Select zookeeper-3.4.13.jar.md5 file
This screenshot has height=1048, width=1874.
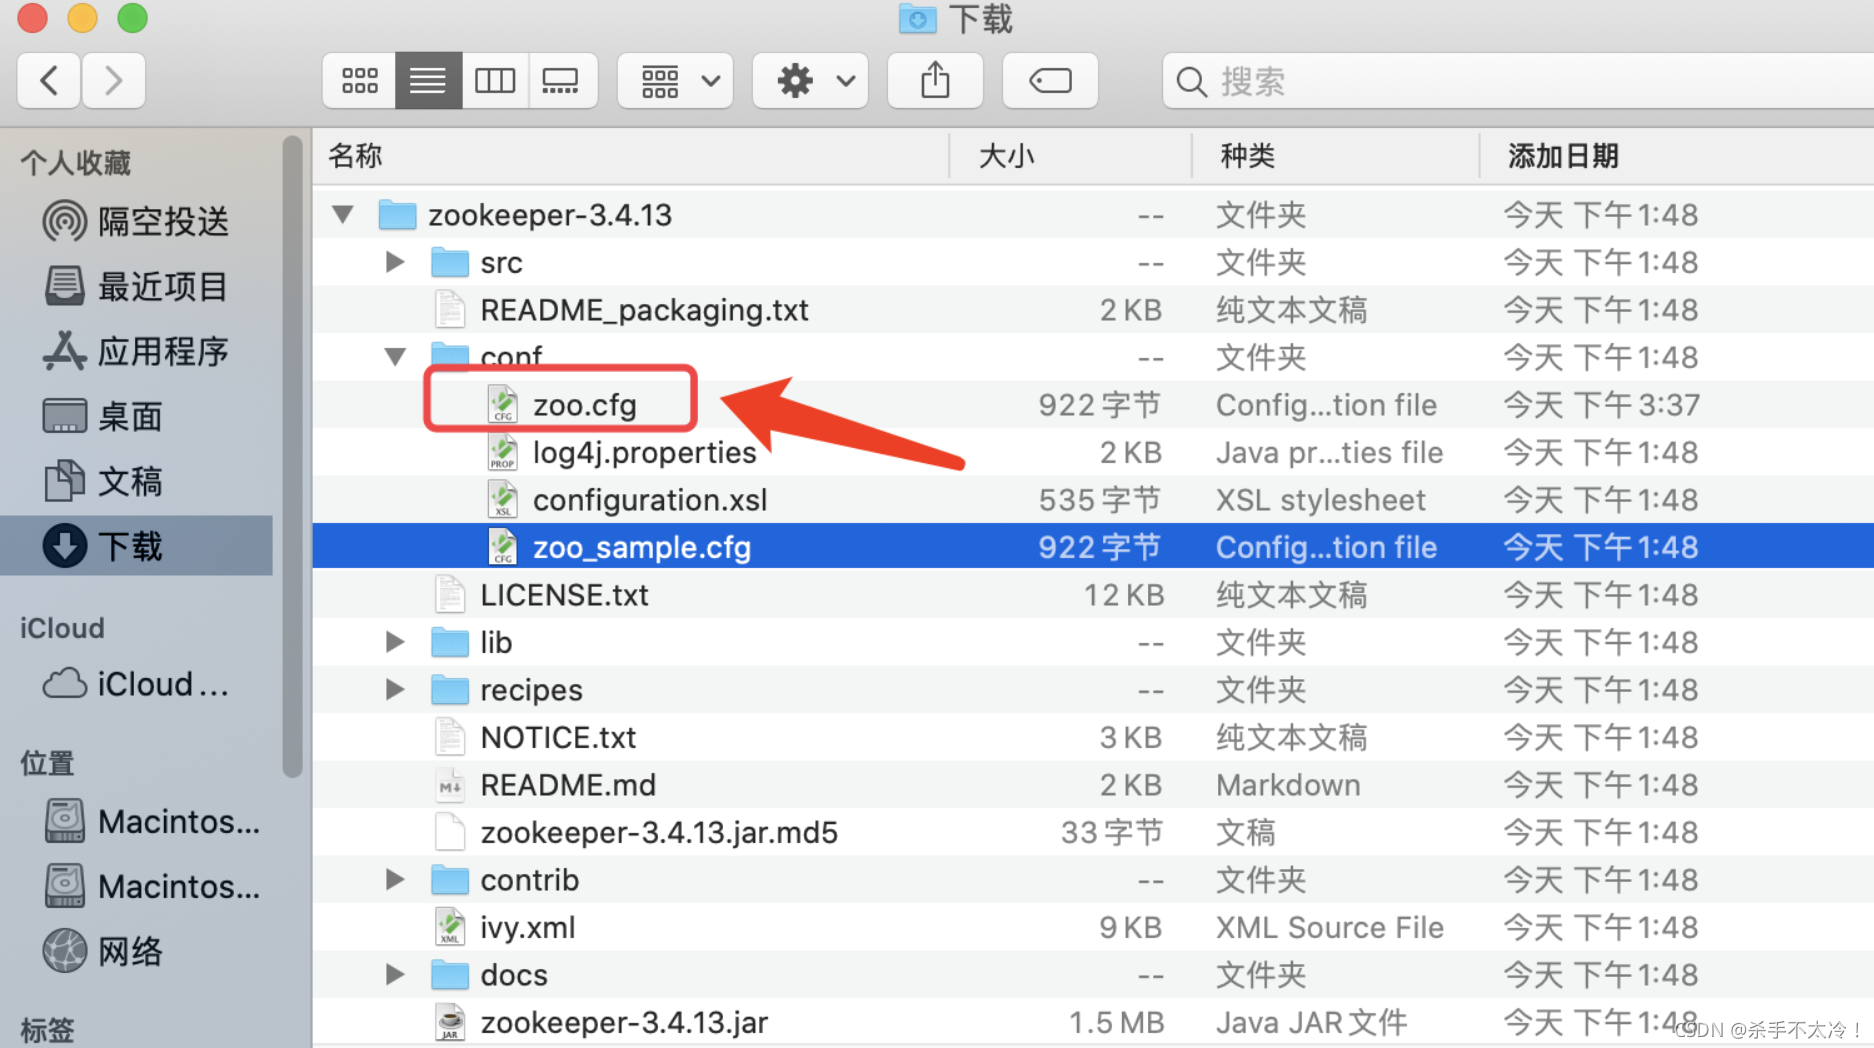coord(659,832)
